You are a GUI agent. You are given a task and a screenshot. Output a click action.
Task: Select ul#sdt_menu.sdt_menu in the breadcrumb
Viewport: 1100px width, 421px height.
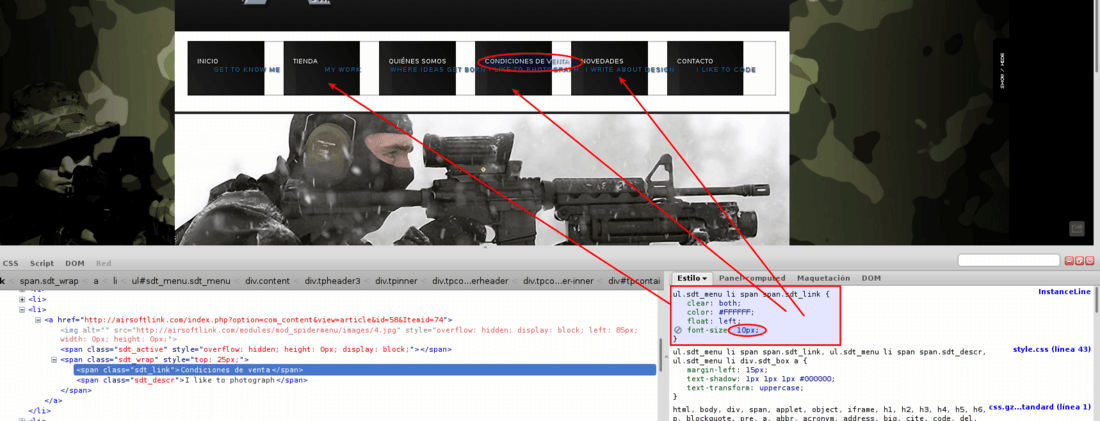tap(181, 281)
